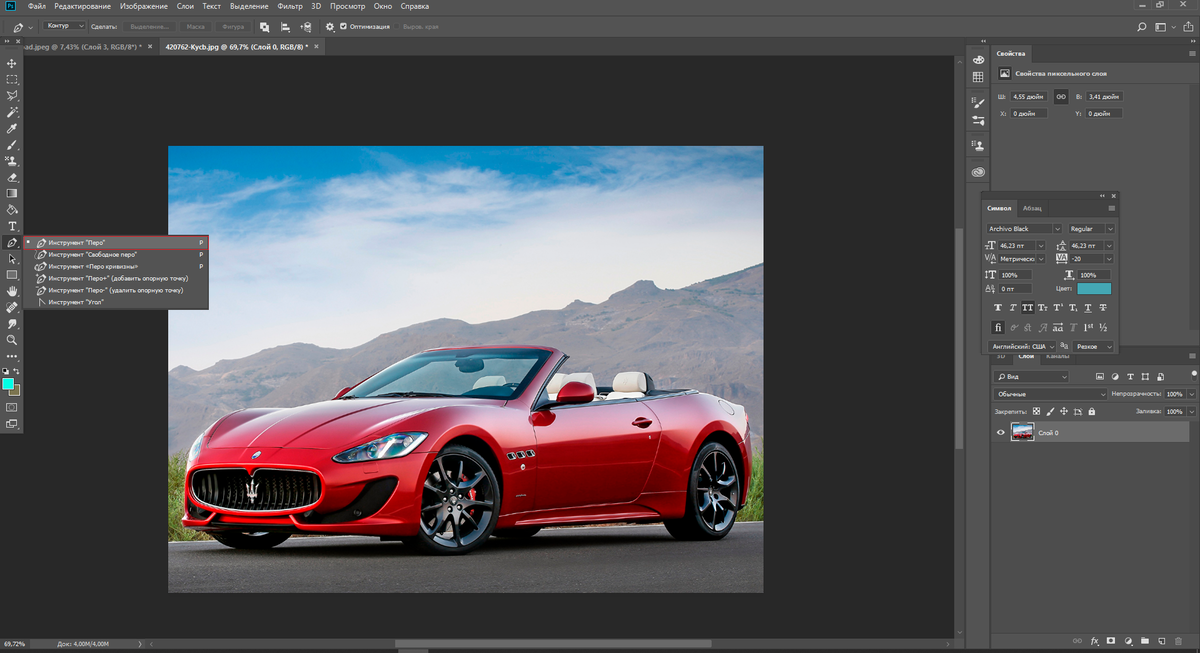Screen dimensions: 1200x653
Task: Select the Type tool in toolbar
Action: [x=12, y=226]
